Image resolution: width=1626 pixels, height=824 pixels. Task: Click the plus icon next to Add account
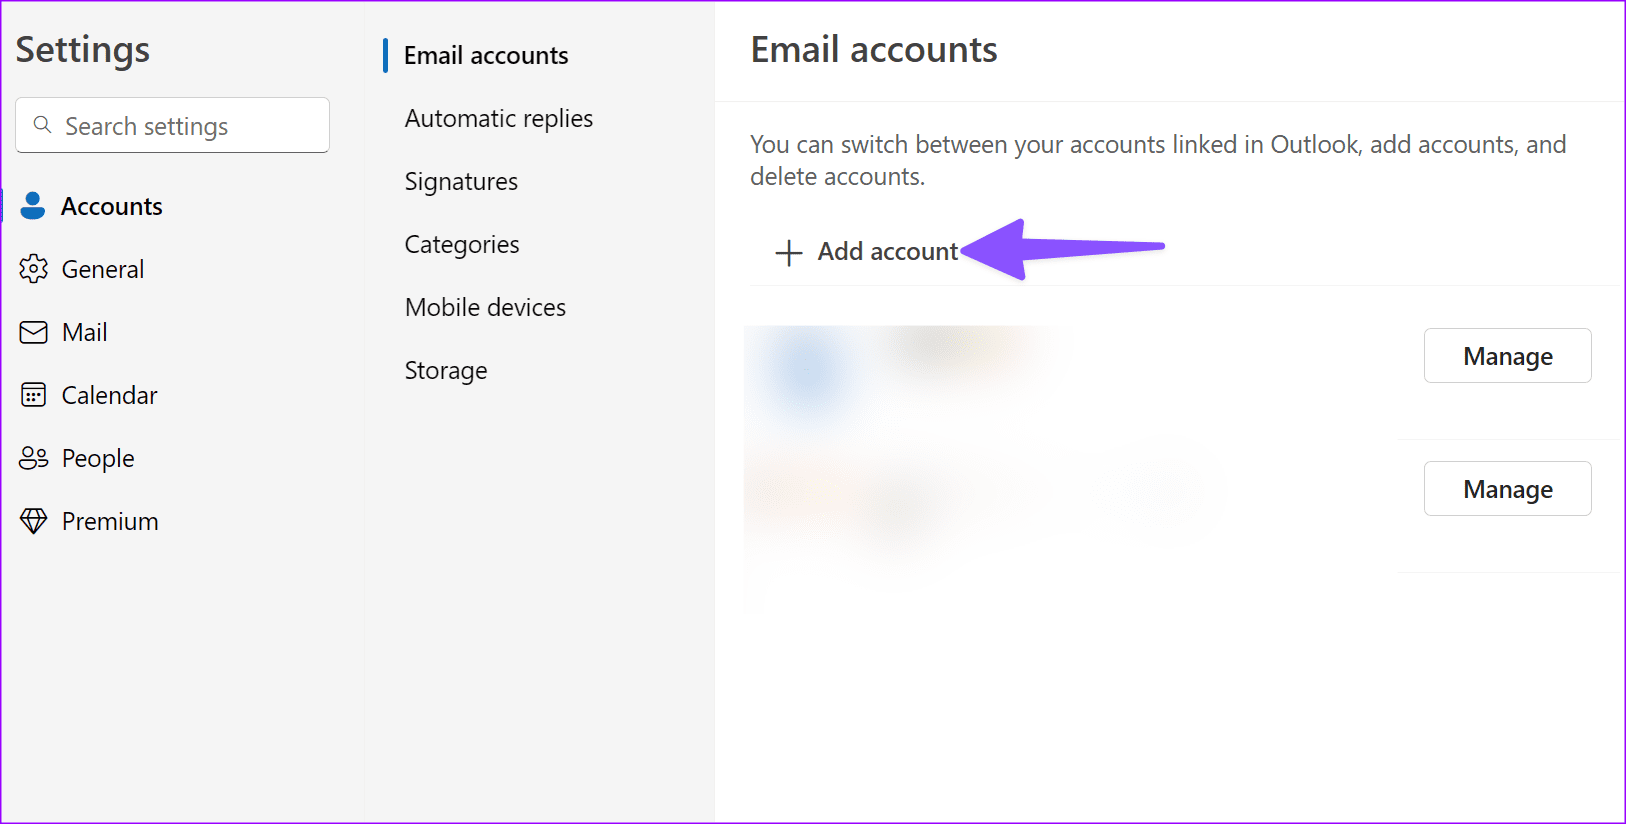pyautogui.click(x=789, y=252)
